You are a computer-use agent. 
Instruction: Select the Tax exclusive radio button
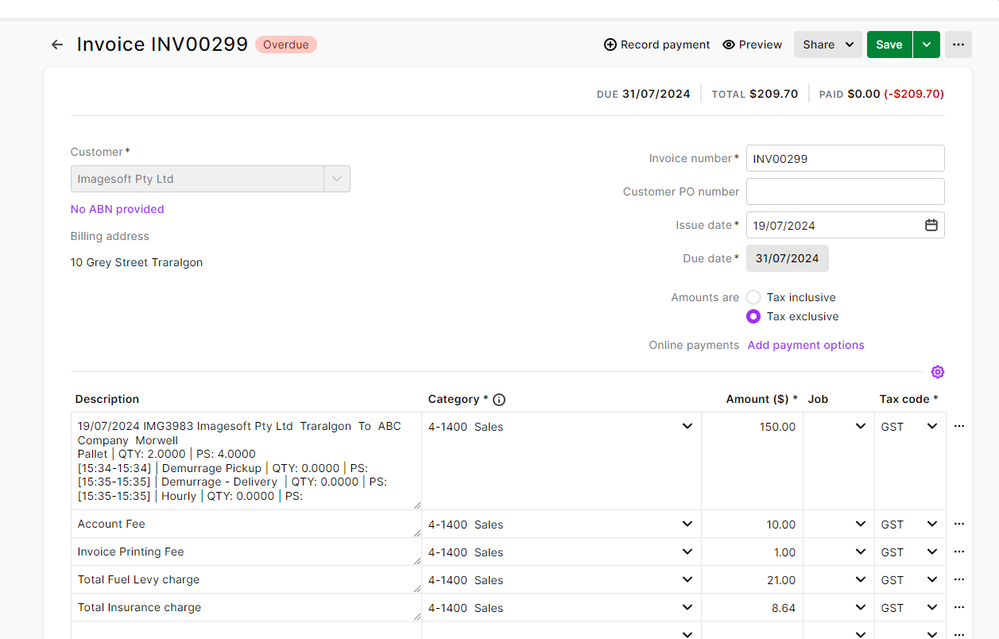pyautogui.click(x=753, y=317)
